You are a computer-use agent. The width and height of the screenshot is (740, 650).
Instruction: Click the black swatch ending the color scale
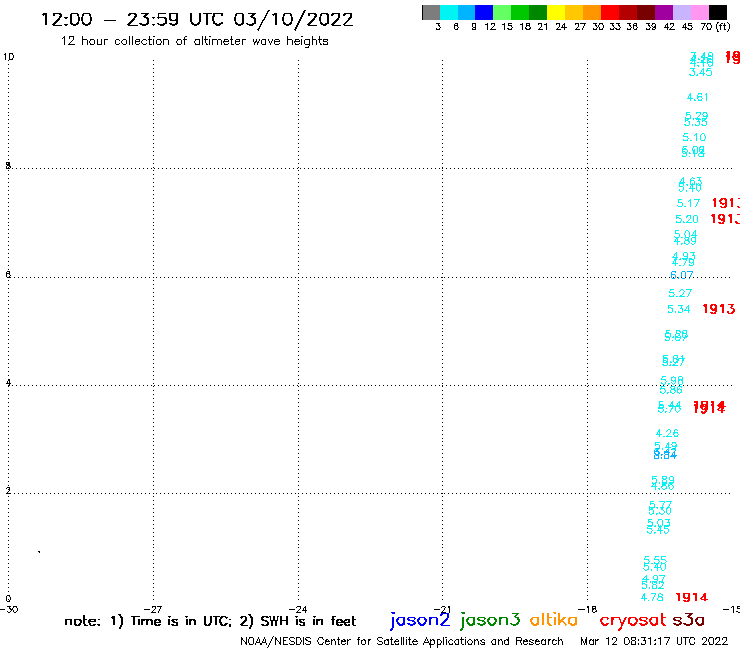718,12
